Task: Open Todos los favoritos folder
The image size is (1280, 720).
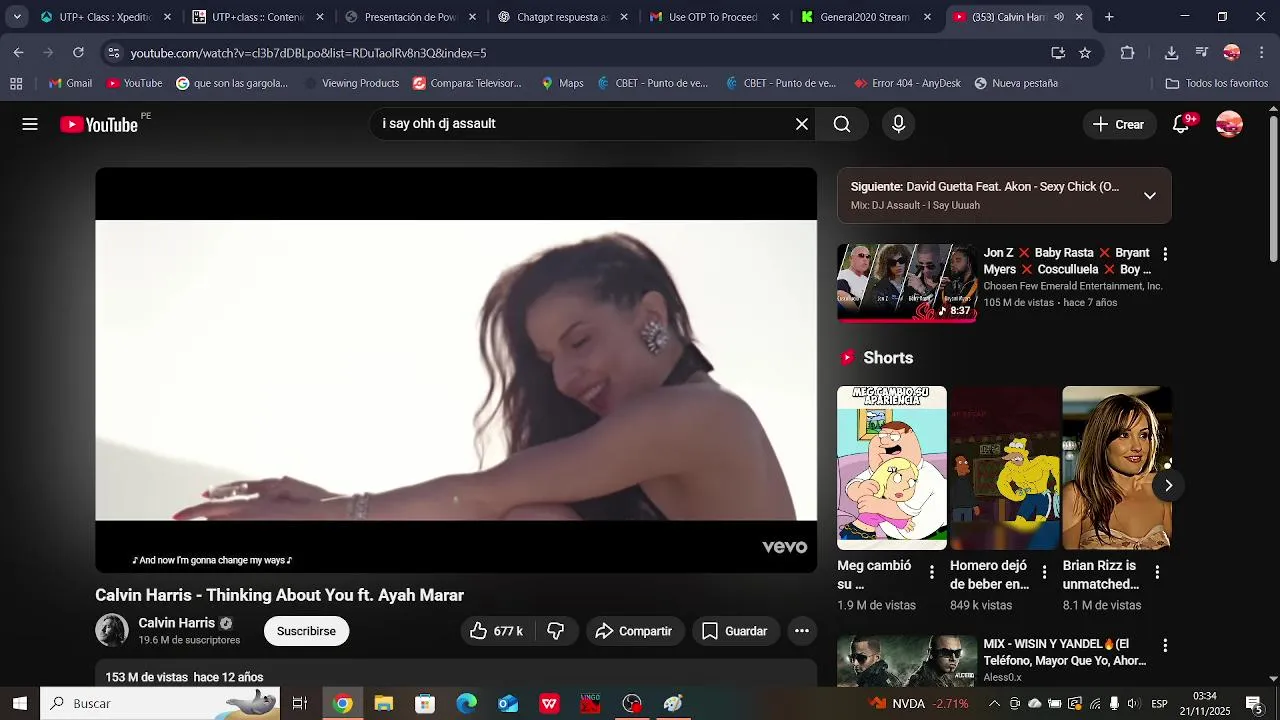Action: point(1217,83)
